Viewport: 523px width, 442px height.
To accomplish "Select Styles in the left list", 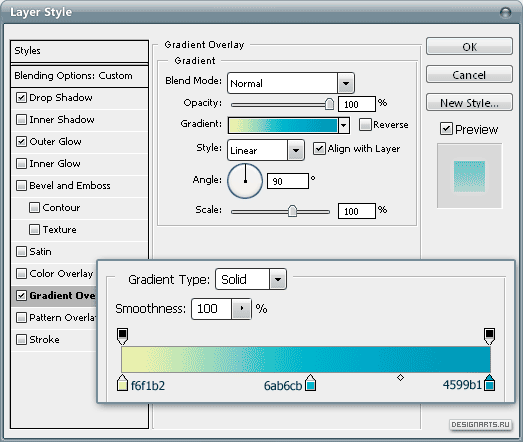I will click(x=79, y=51).
